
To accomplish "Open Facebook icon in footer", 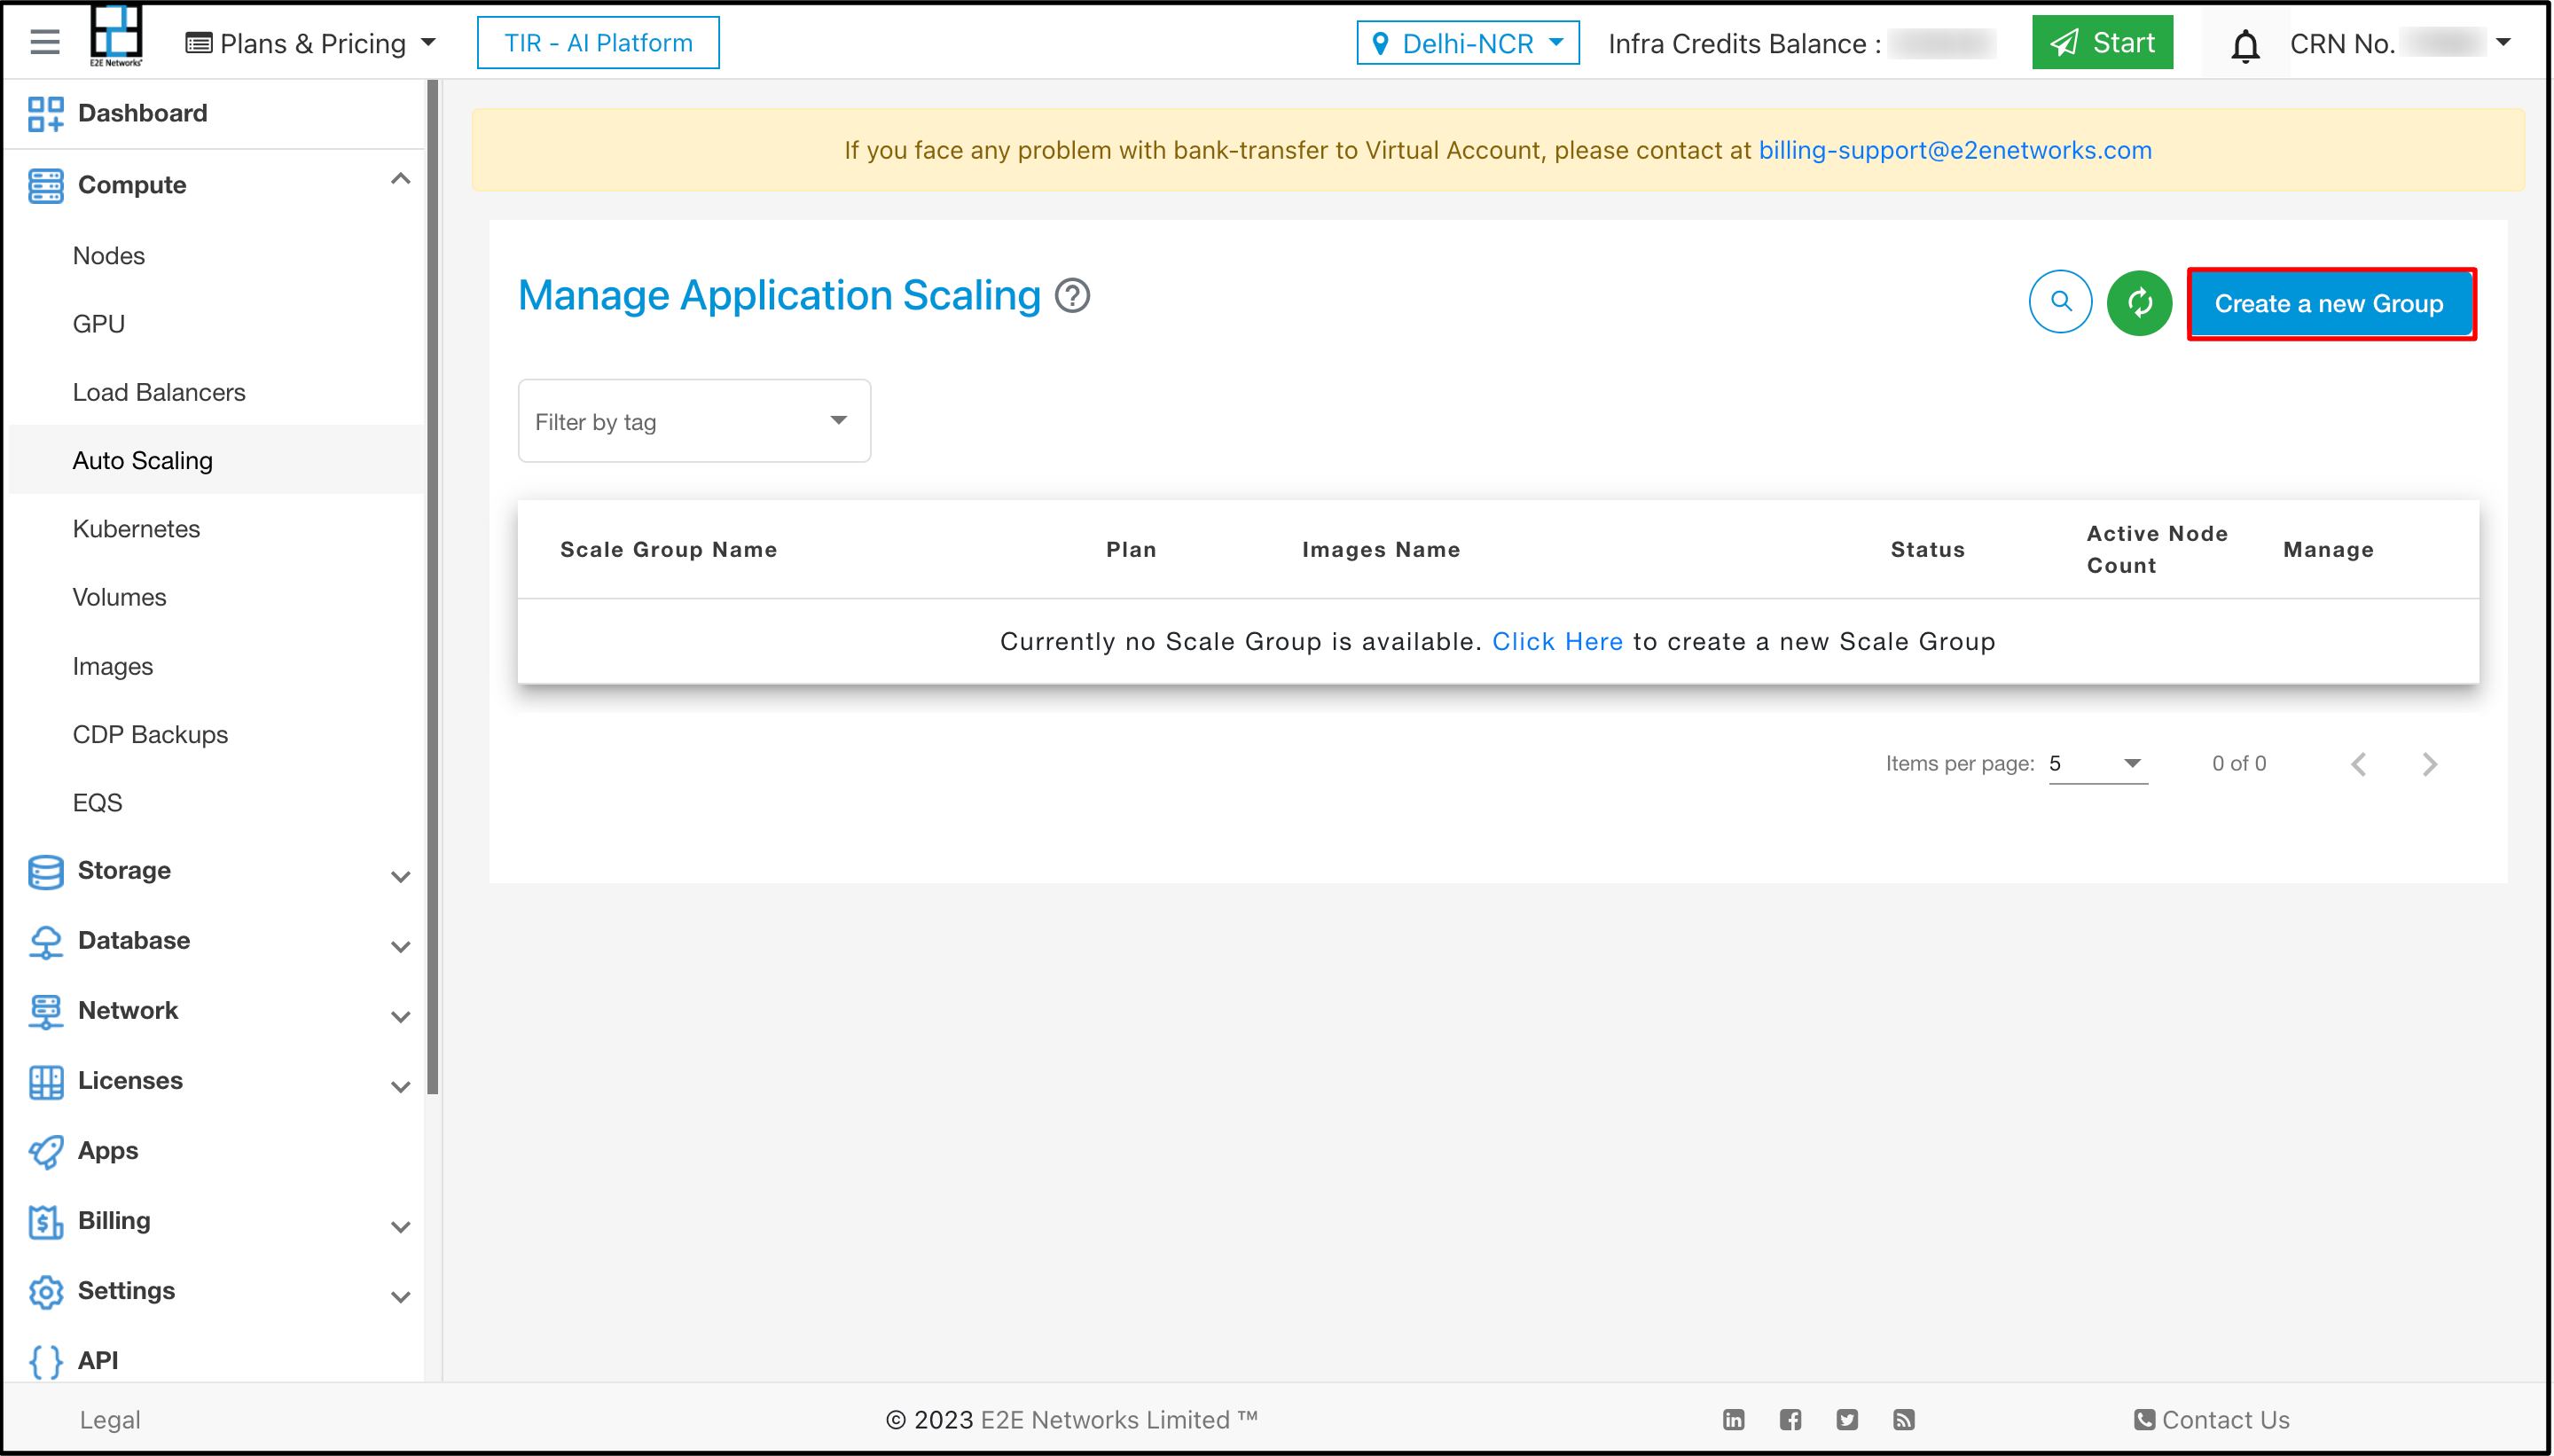I will coord(1790,1420).
